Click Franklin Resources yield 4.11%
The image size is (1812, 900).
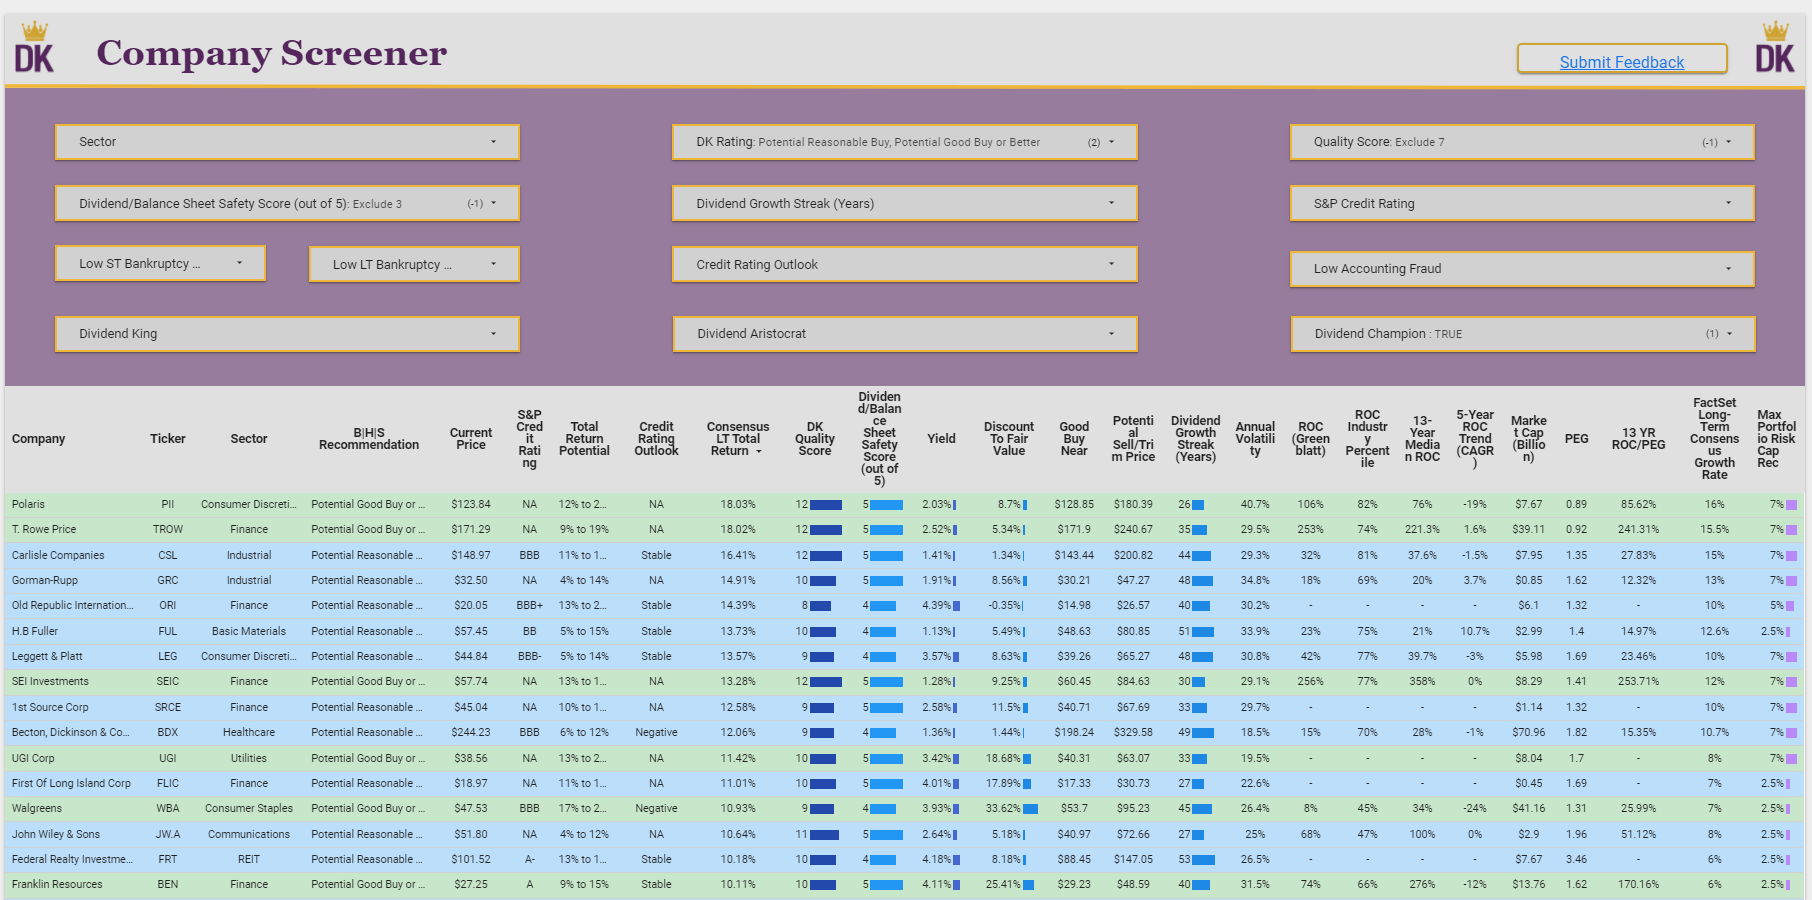[937, 885]
